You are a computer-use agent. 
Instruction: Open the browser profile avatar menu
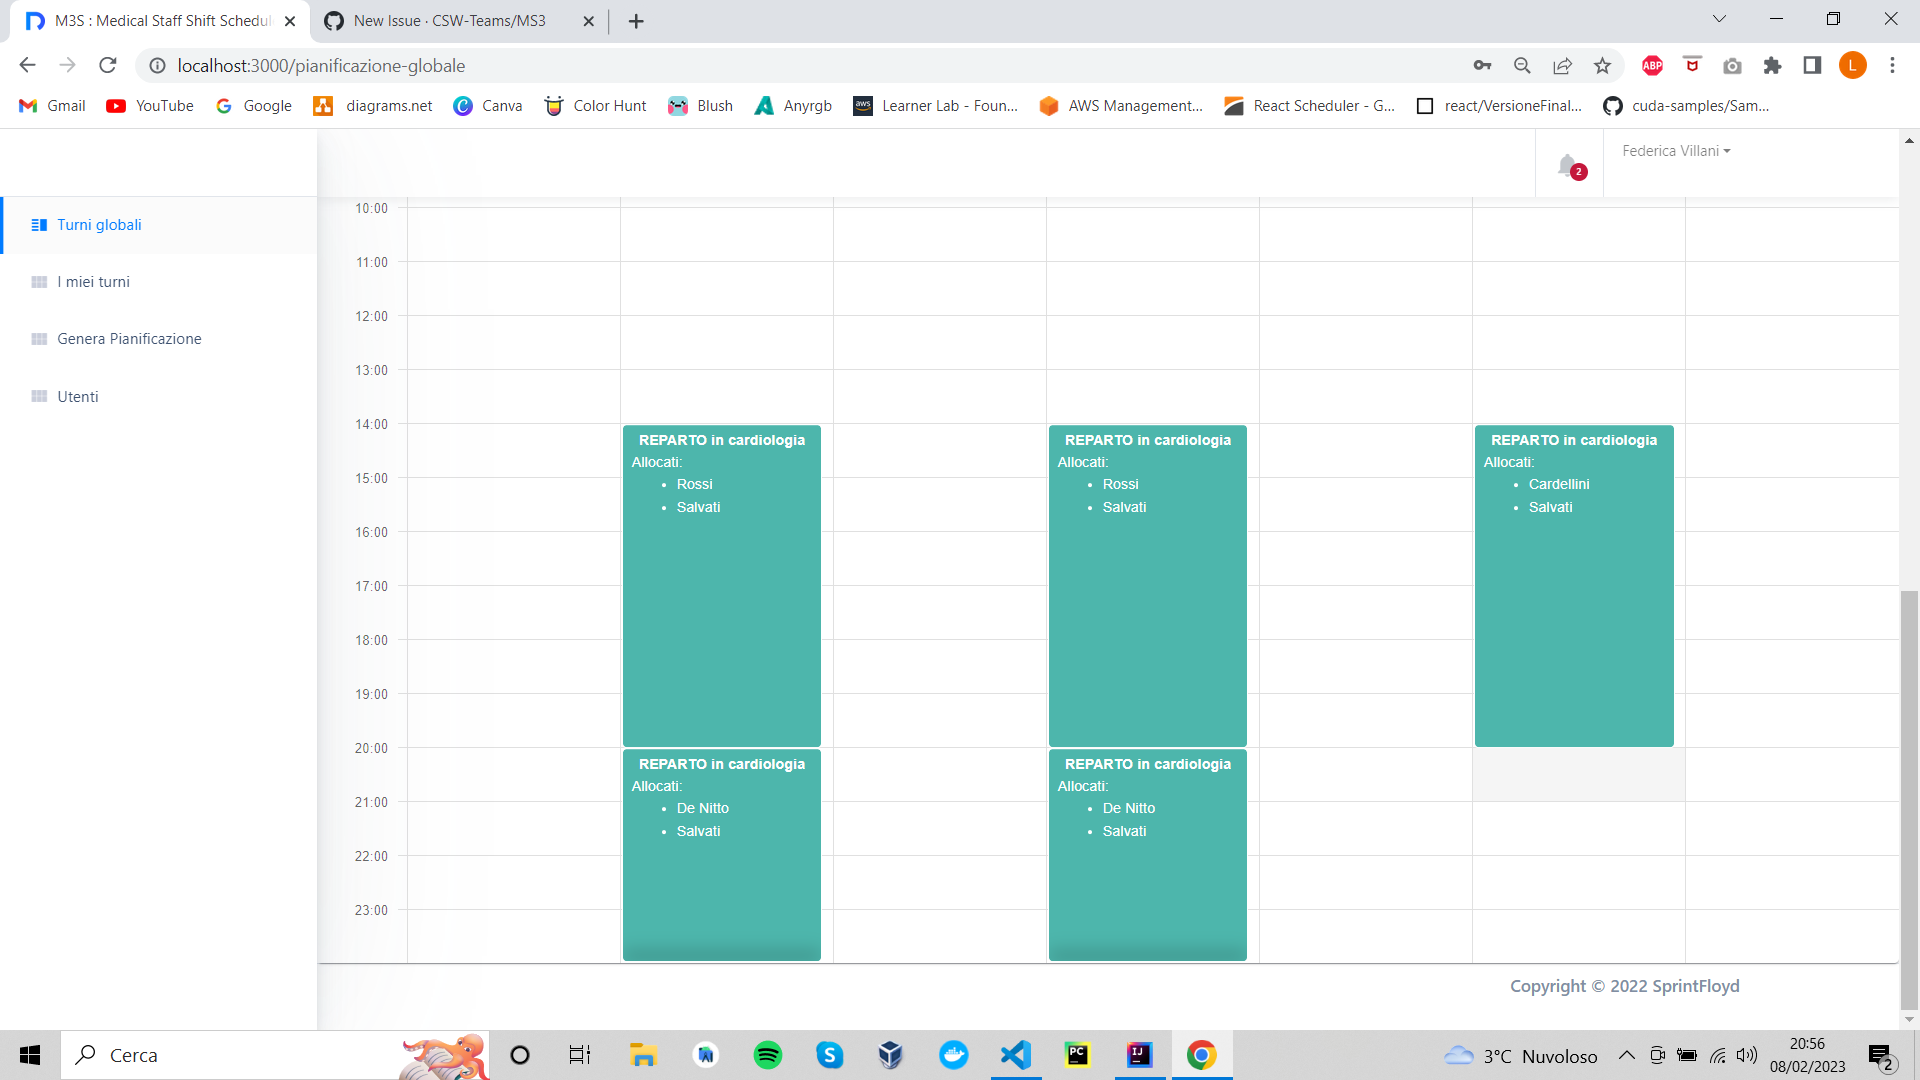[x=1853, y=65]
